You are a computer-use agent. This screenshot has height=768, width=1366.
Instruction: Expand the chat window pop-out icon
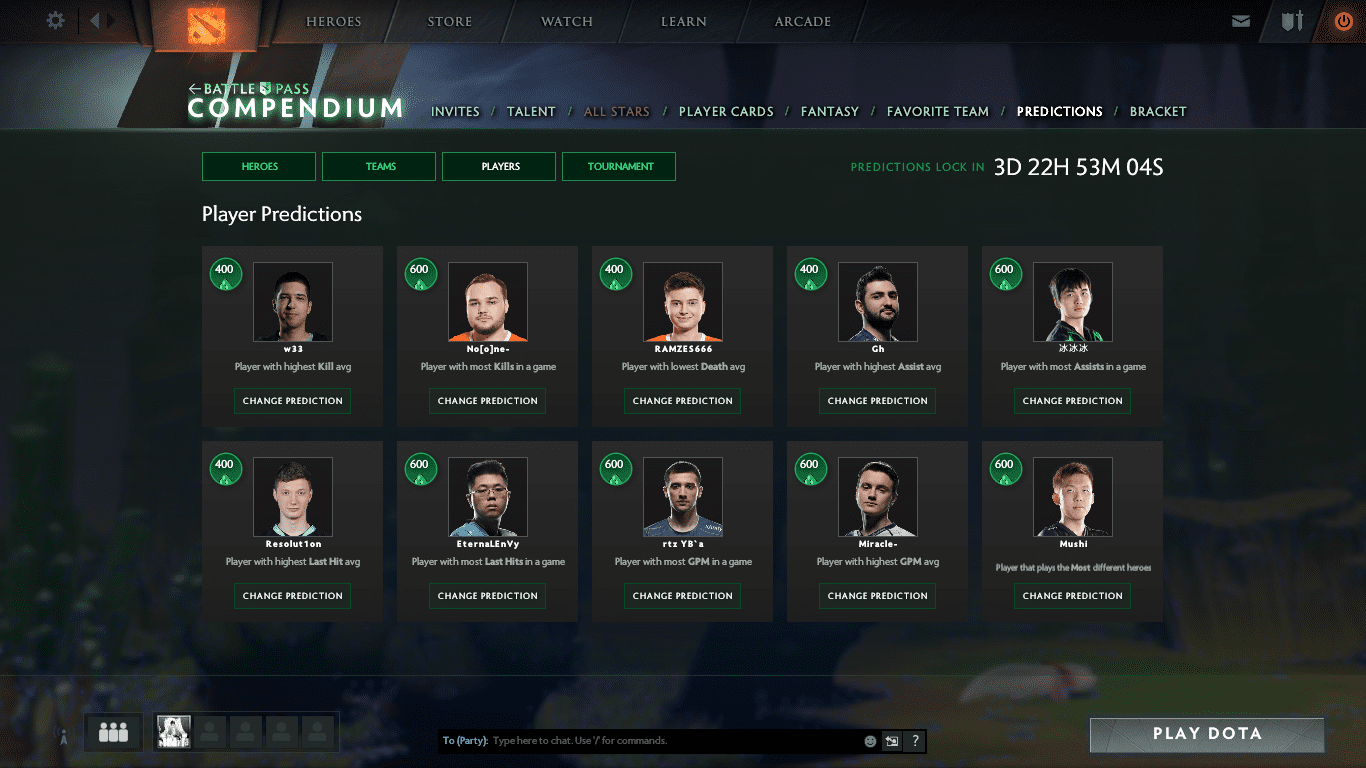(x=892, y=741)
